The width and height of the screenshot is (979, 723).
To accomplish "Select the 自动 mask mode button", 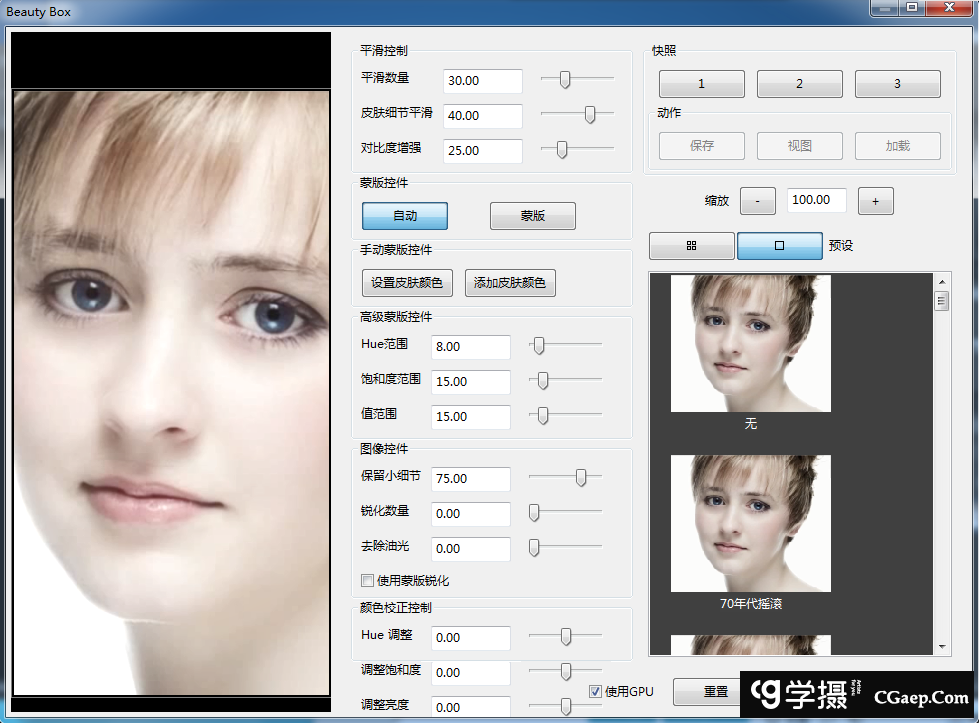I will tap(404, 216).
